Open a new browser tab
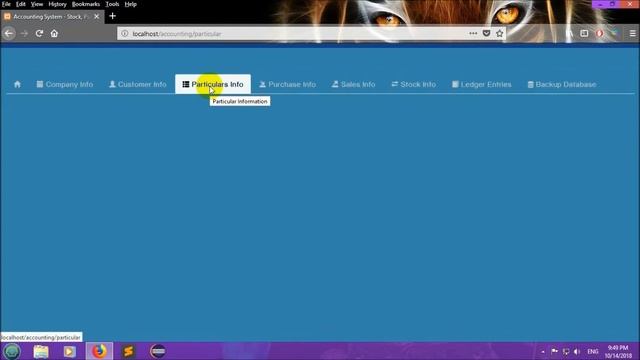 click(x=112, y=16)
